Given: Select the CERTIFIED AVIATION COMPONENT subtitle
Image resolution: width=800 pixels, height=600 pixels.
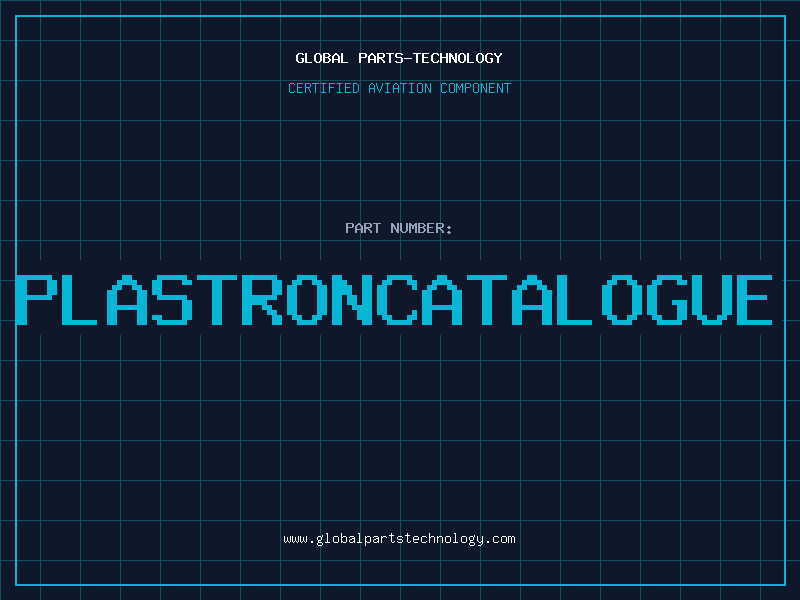Looking at the screenshot, I should pyautogui.click(x=399, y=88).
